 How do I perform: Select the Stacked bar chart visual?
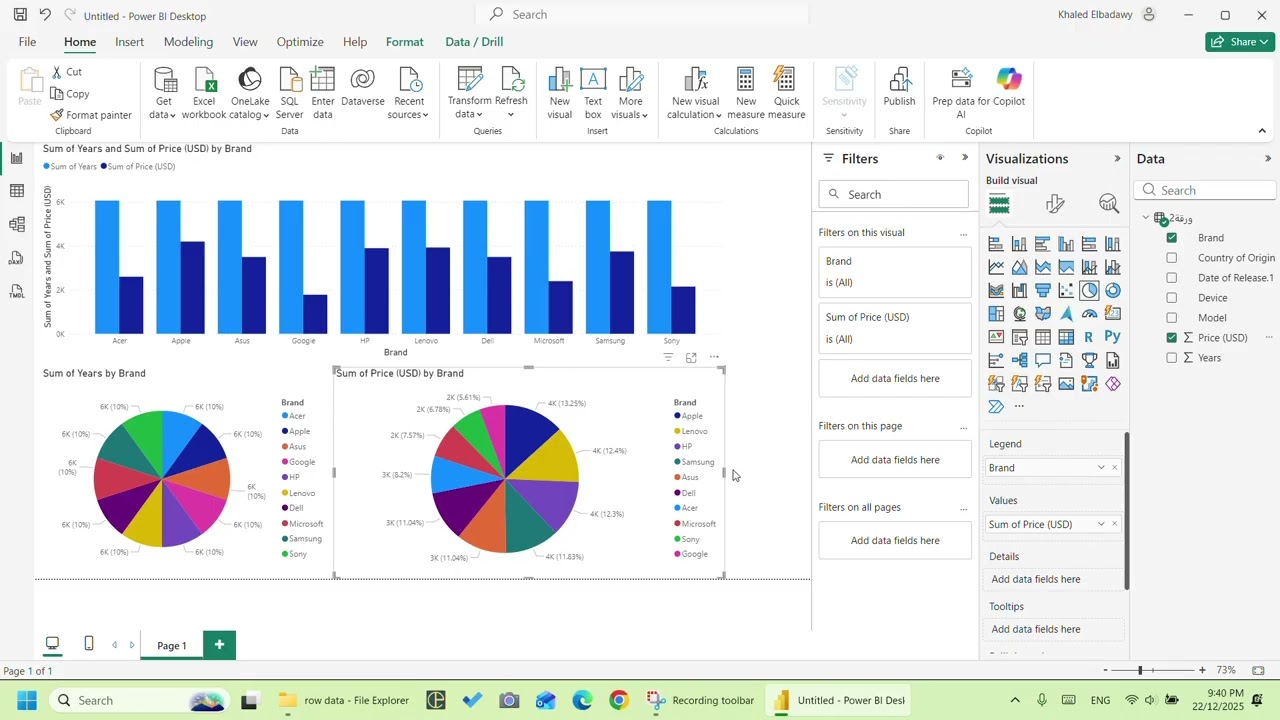(x=996, y=244)
